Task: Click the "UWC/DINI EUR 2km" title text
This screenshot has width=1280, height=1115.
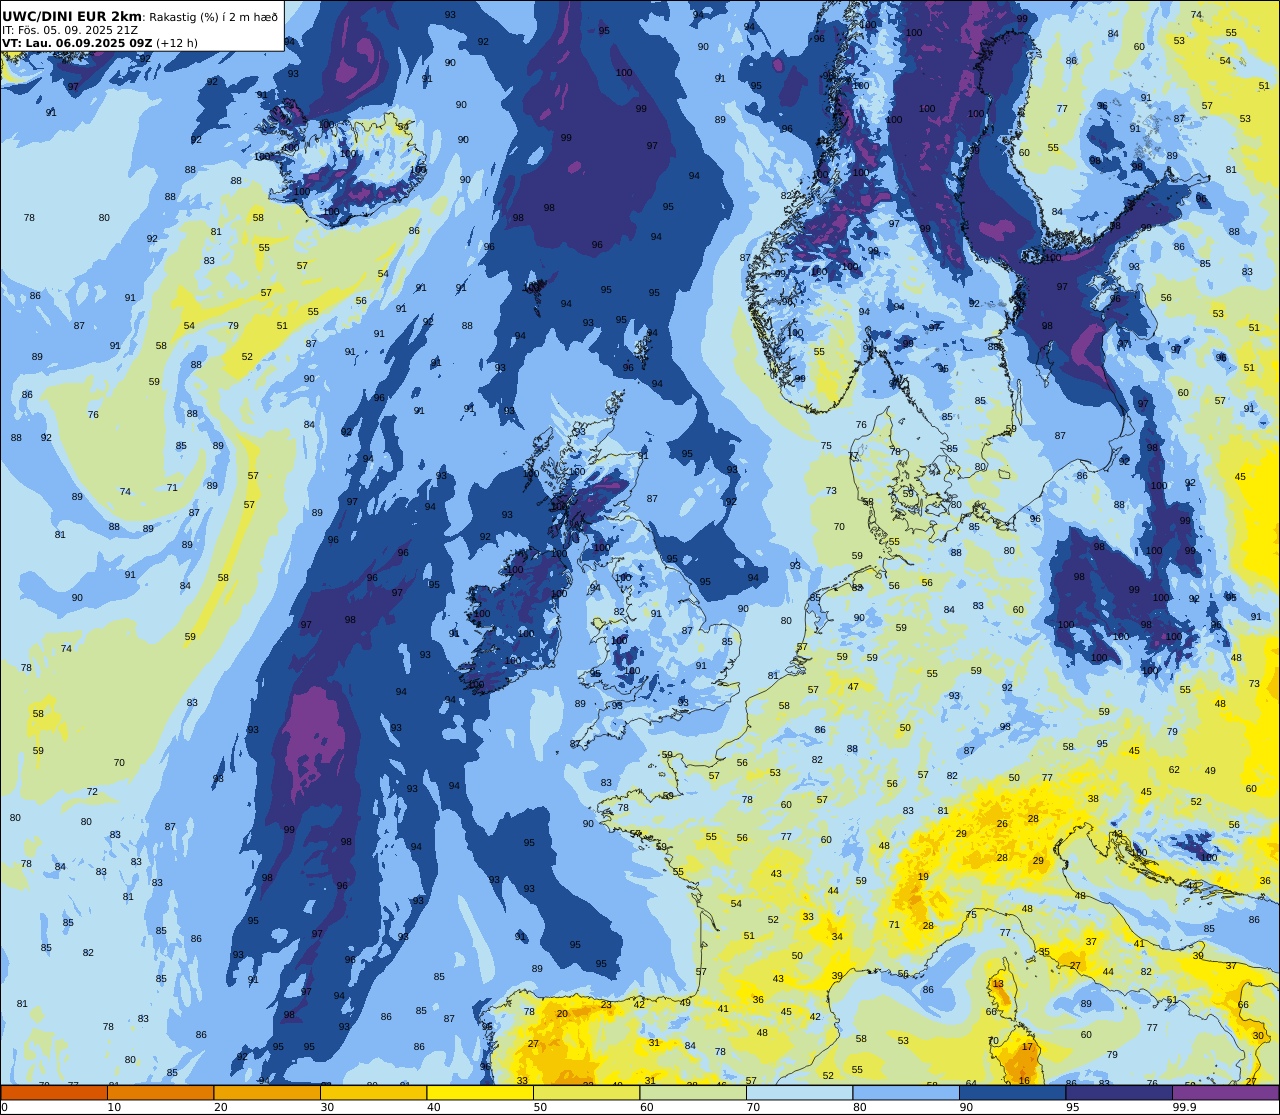Action: click(72, 16)
